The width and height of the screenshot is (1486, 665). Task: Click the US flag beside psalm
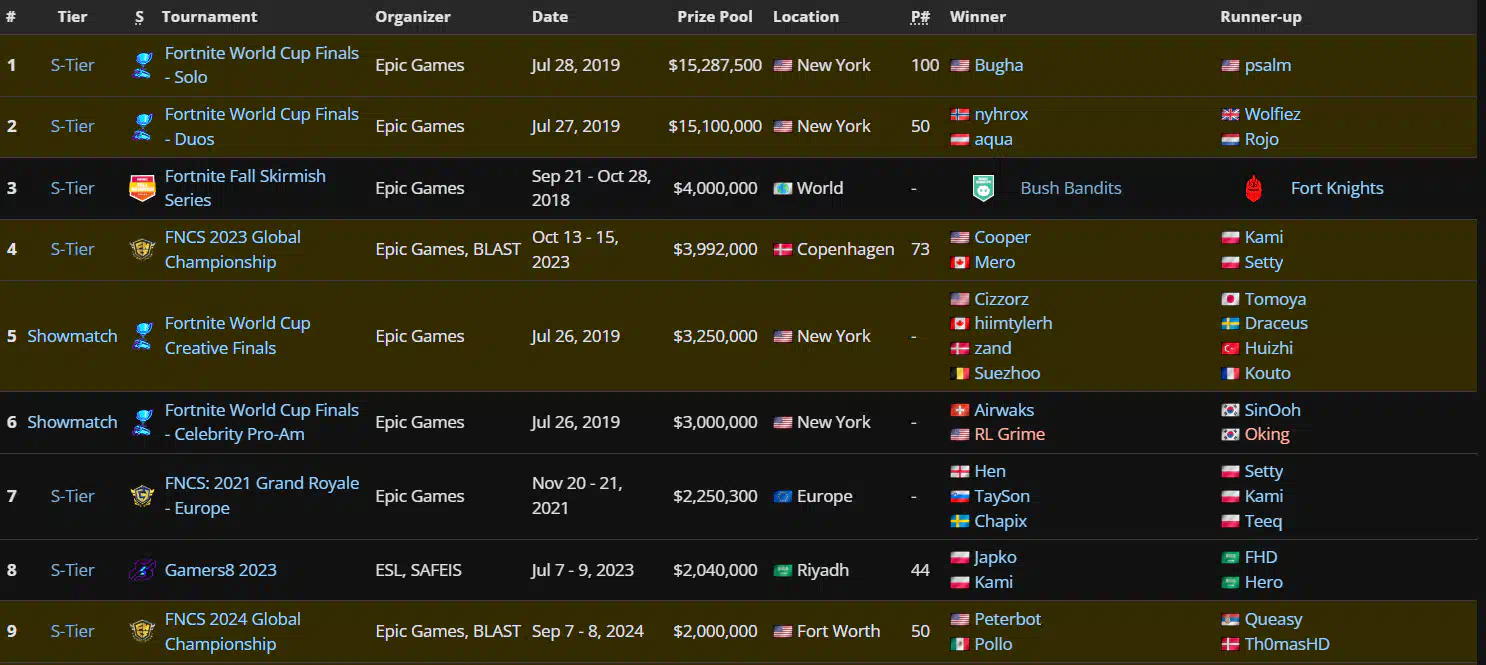click(1230, 66)
